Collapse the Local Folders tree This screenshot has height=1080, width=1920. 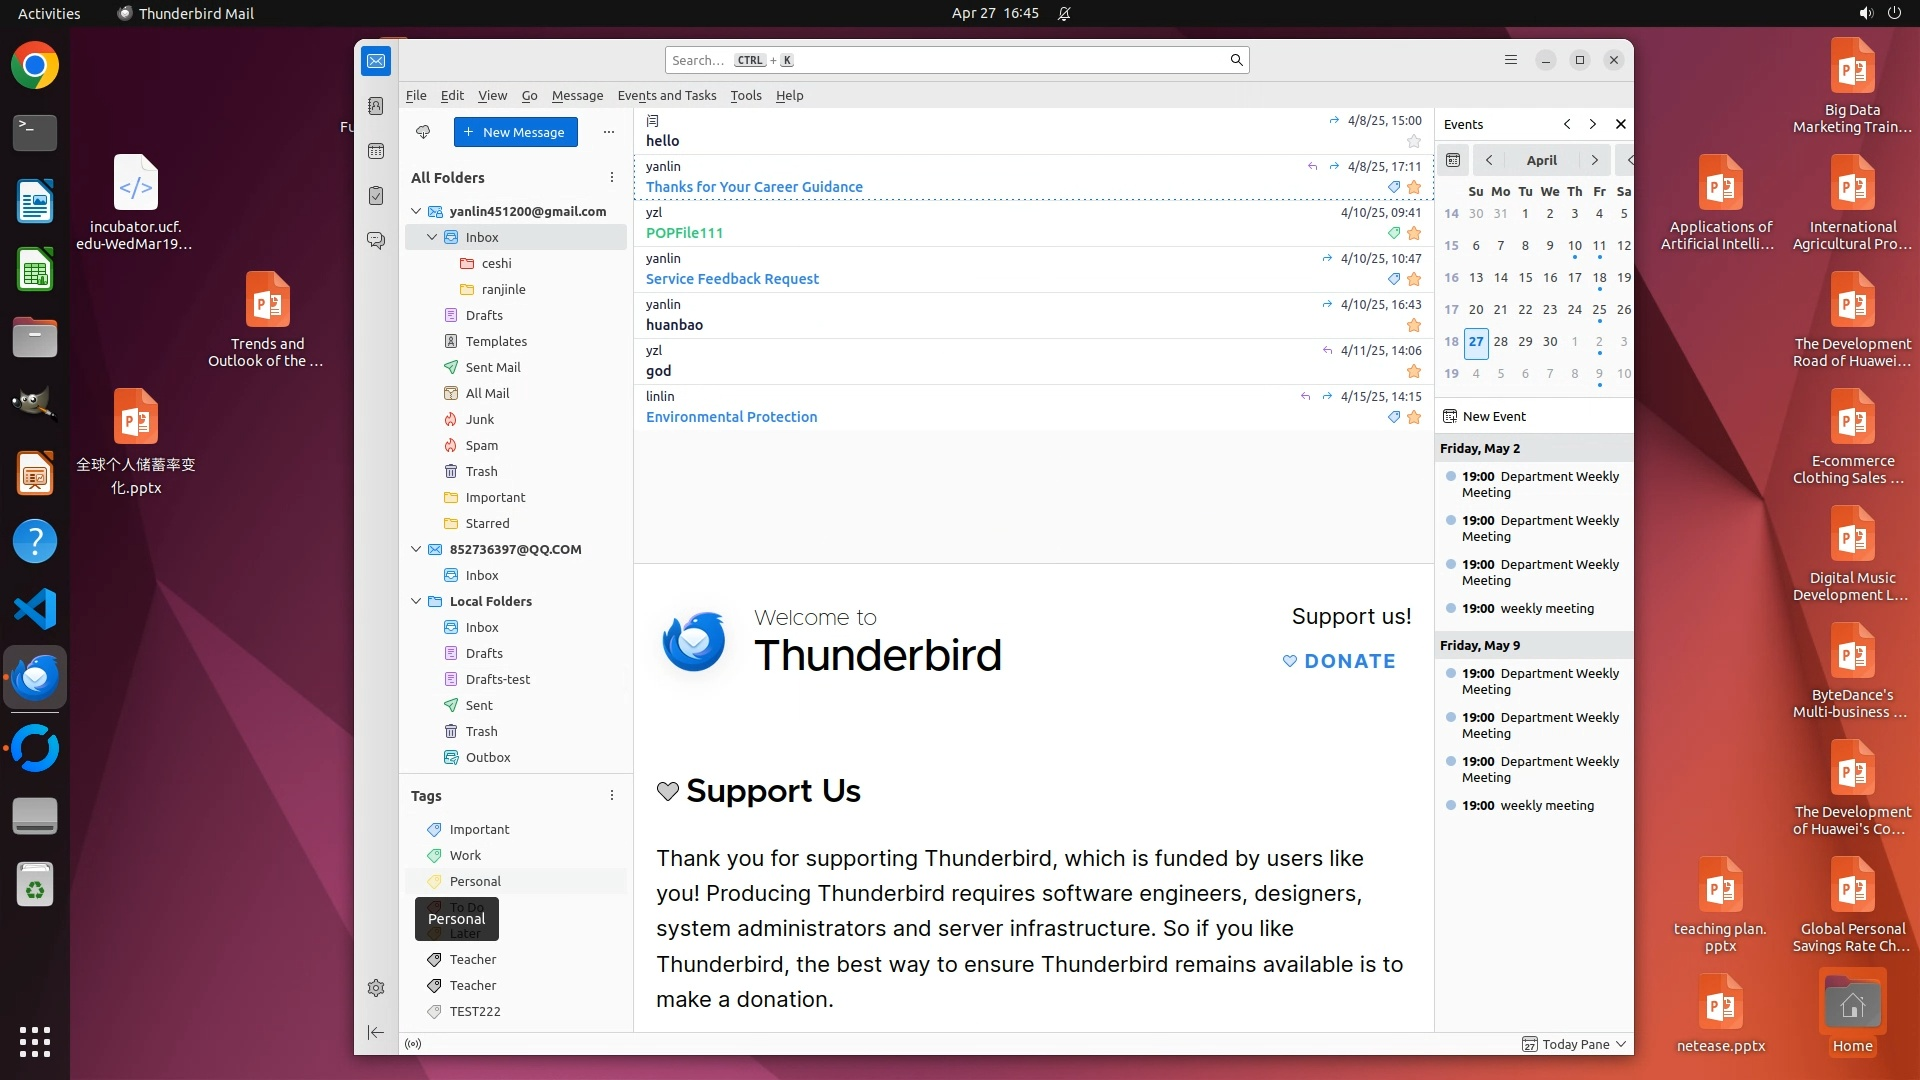(x=417, y=601)
